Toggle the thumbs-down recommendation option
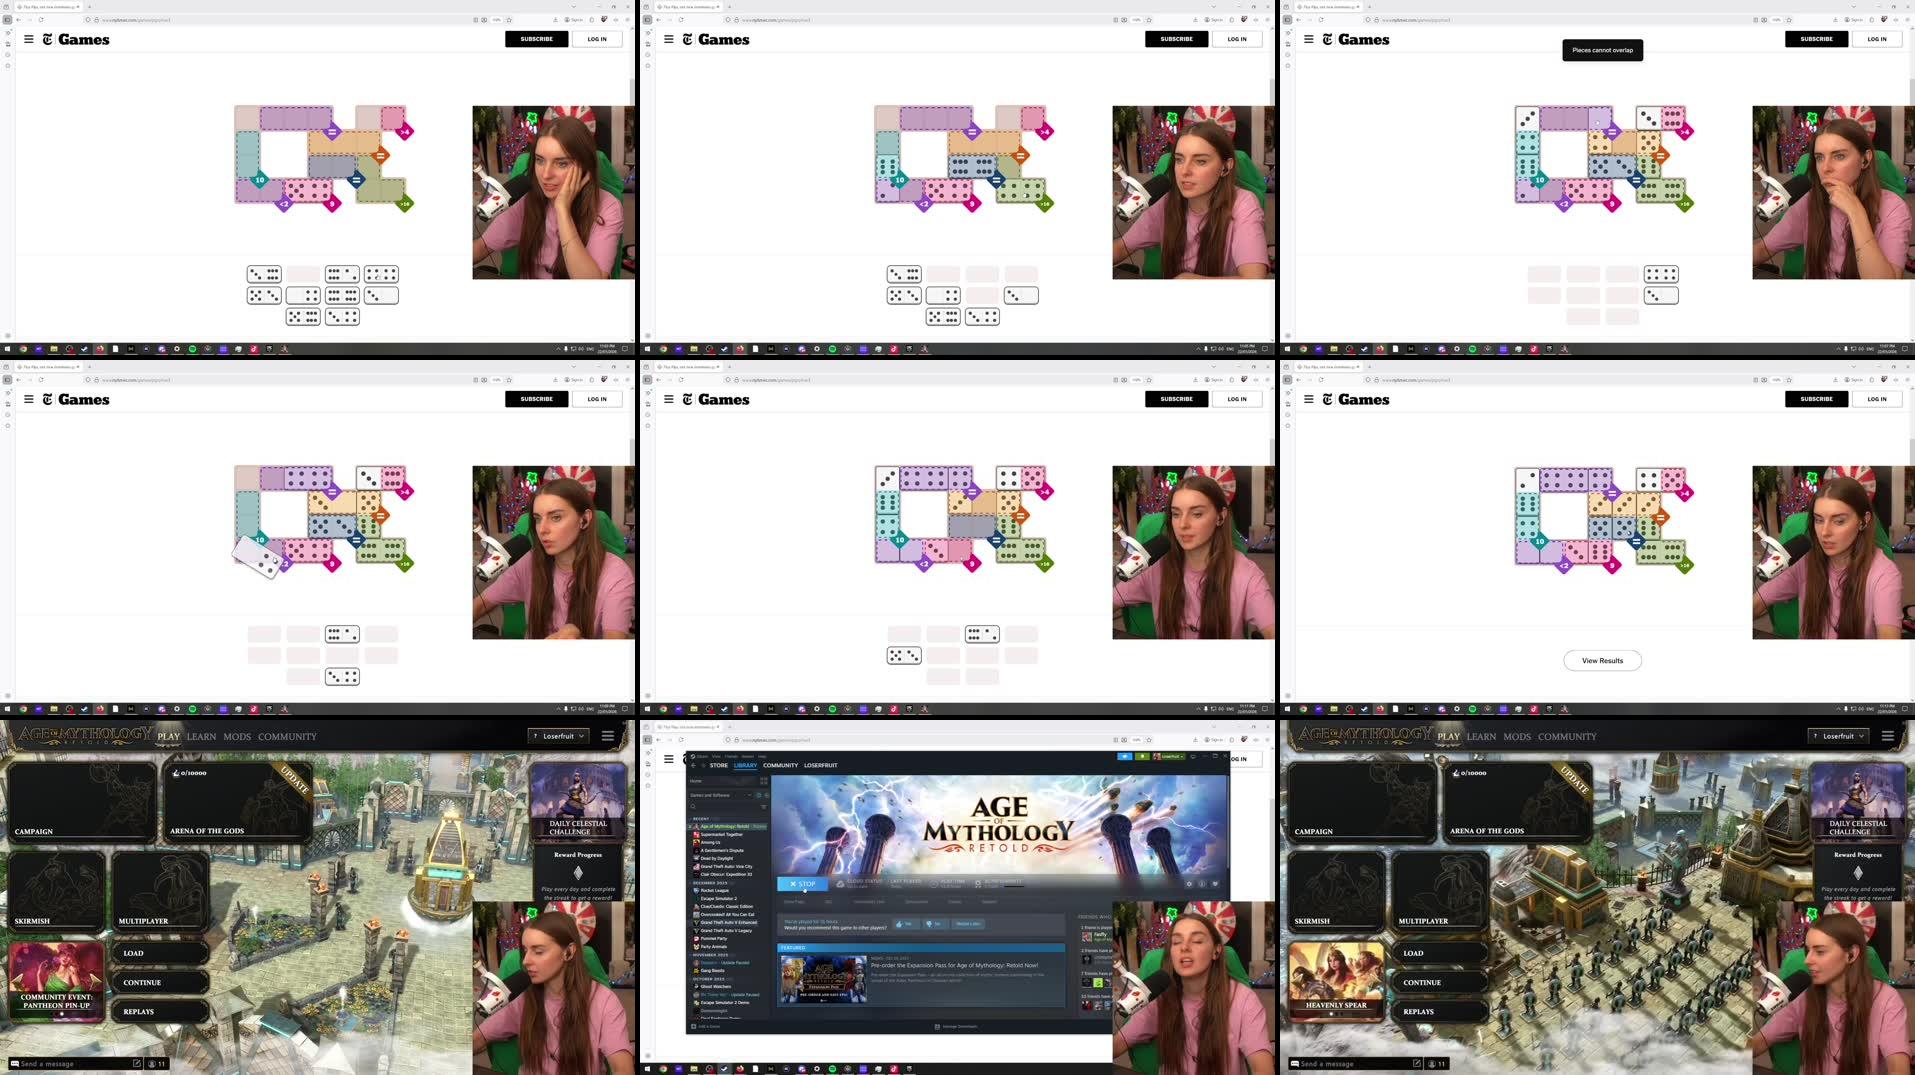The image size is (1915, 1075). pyautogui.click(x=933, y=924)
